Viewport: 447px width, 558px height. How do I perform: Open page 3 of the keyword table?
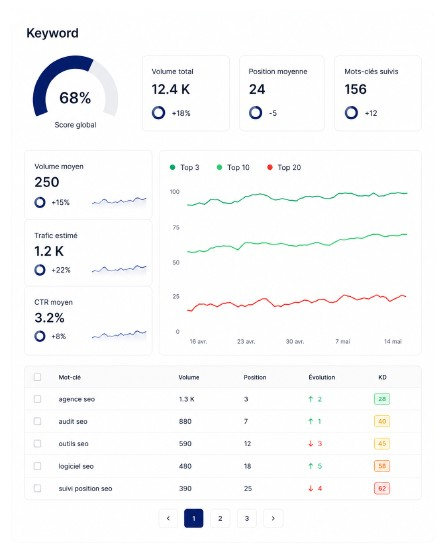click(x=247, y=518)
